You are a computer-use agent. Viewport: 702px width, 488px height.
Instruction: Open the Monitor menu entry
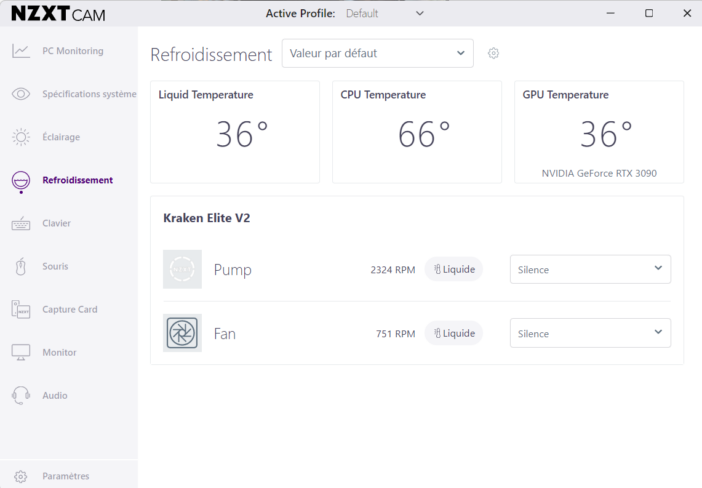click(60, 352)
